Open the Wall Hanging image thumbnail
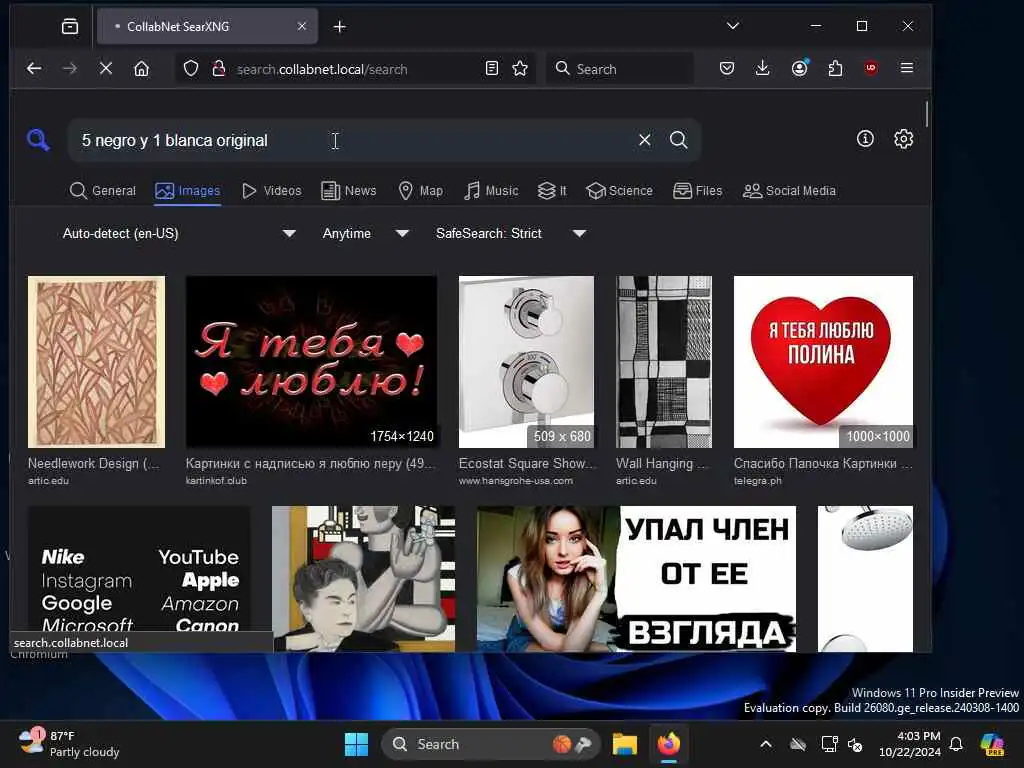The height and width of the screenshot is (768, 1024). pos(664,362)
